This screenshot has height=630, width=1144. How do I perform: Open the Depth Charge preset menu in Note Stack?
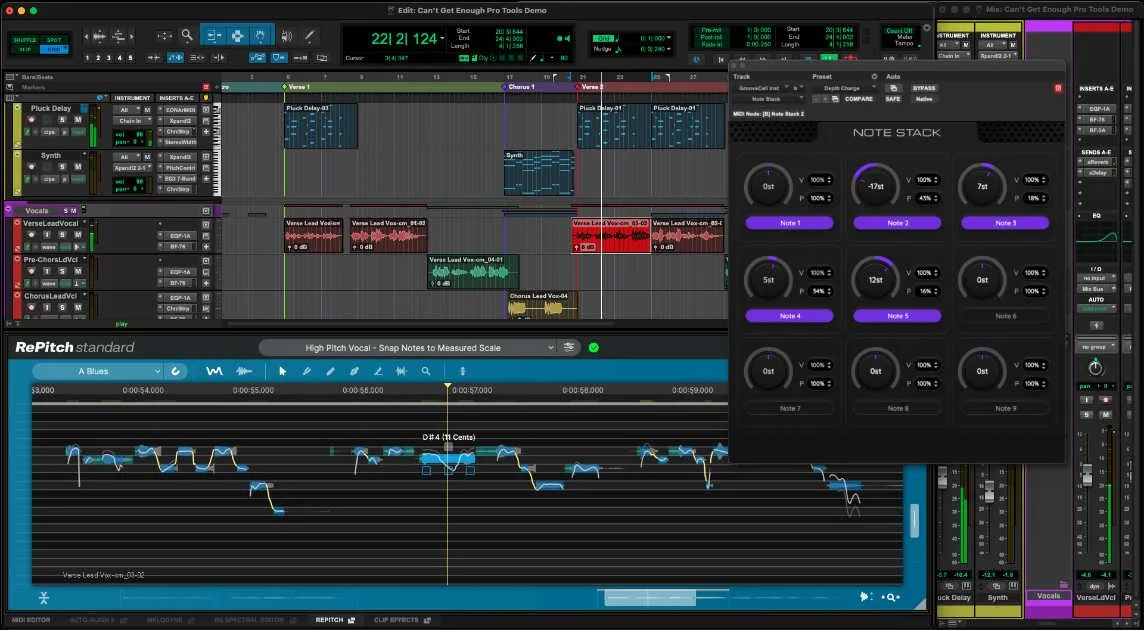pos(845,88)
